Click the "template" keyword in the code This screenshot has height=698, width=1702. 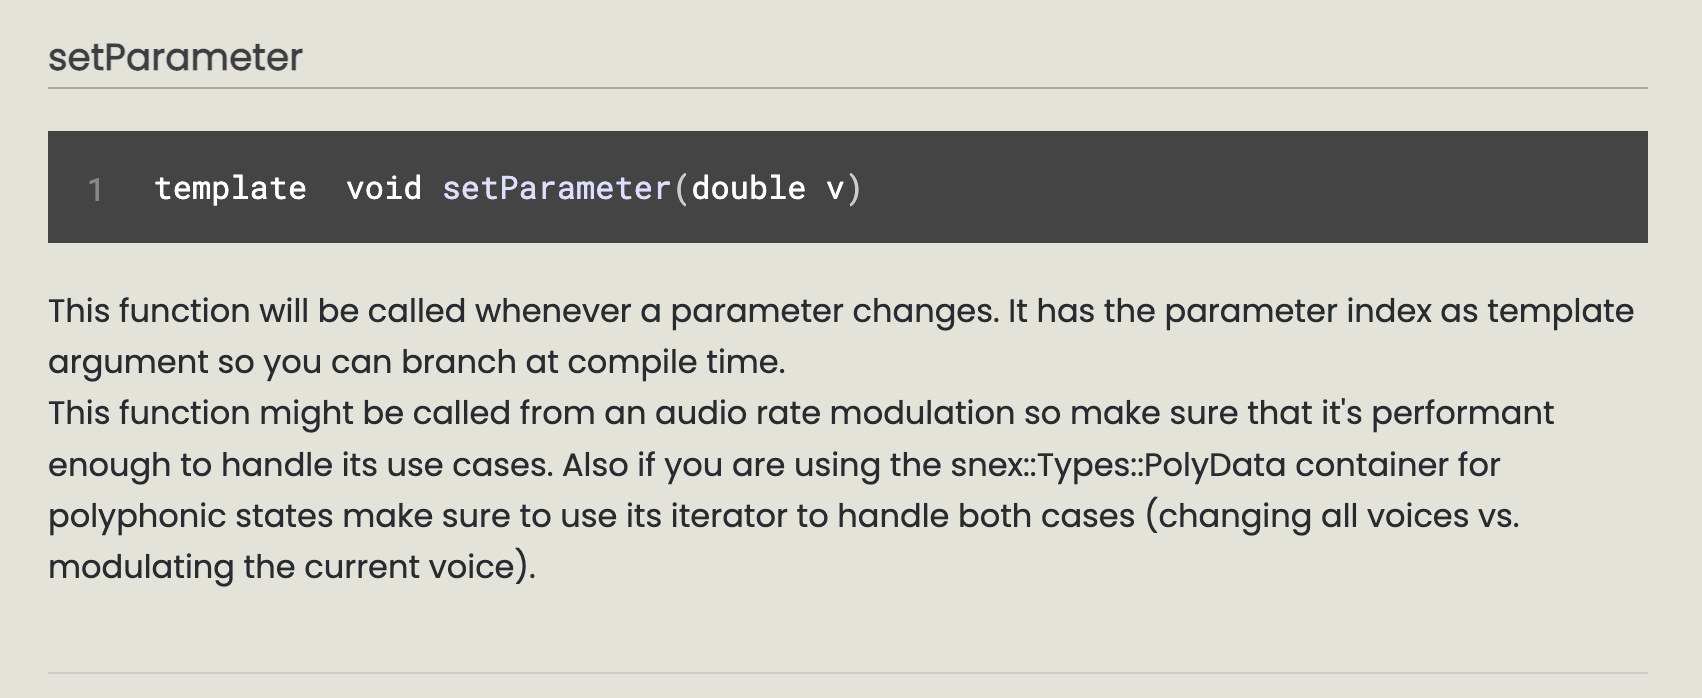pos(230,188)
